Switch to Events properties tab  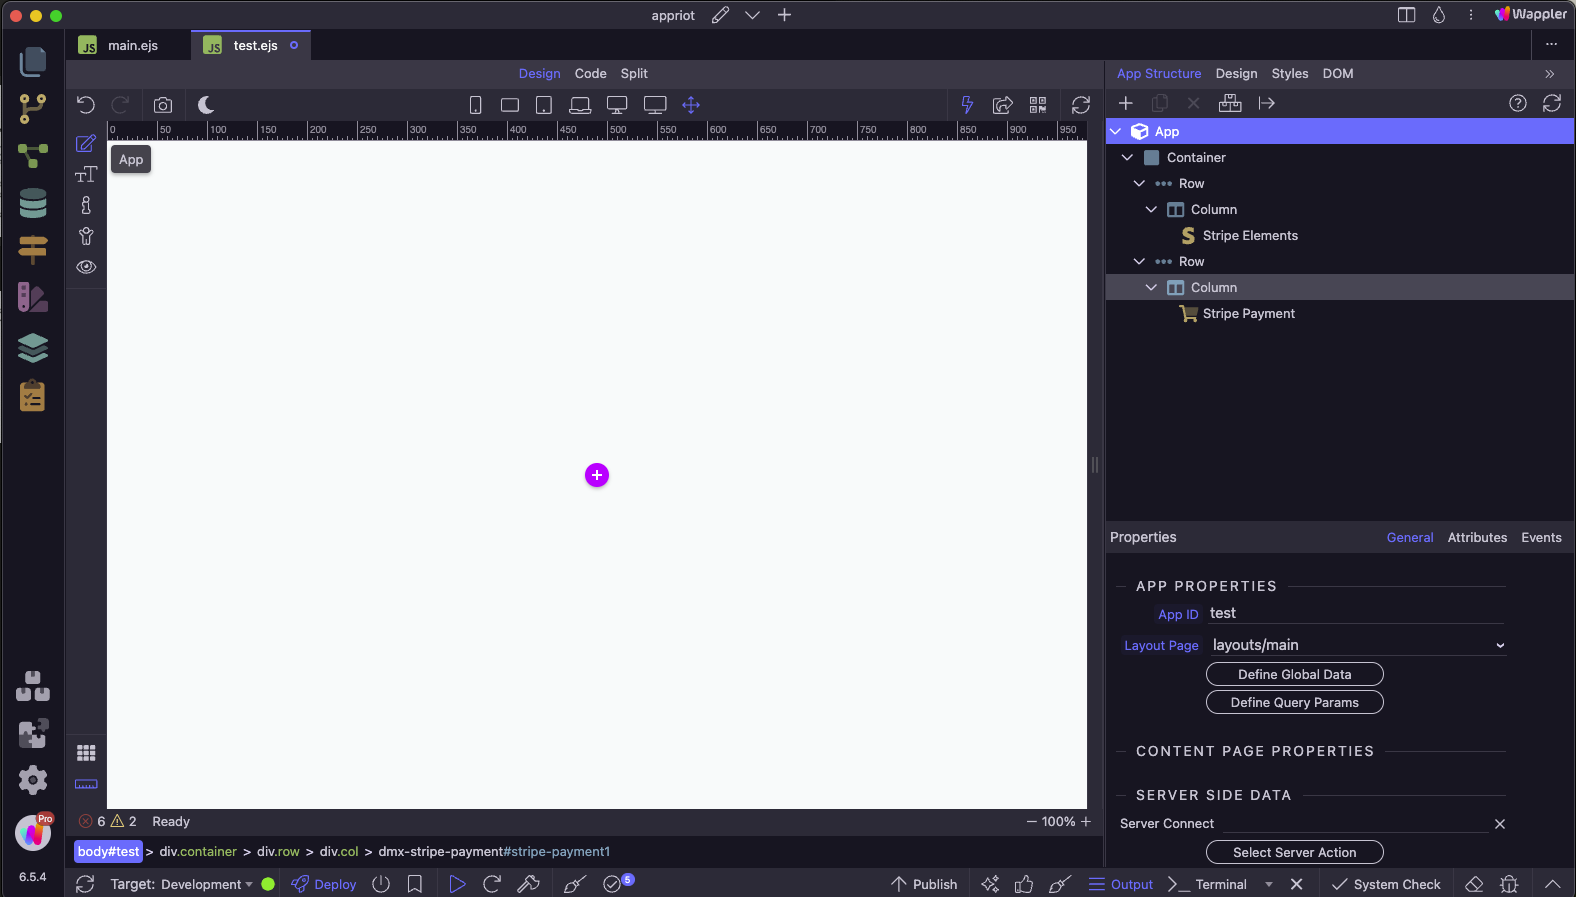(1541, 538)
